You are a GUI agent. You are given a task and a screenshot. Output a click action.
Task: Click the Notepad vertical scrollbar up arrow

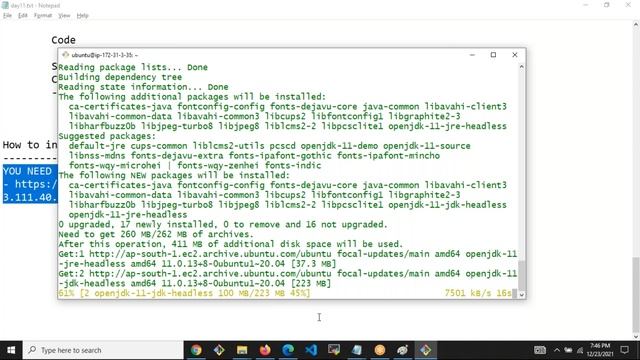click(636, 24)
